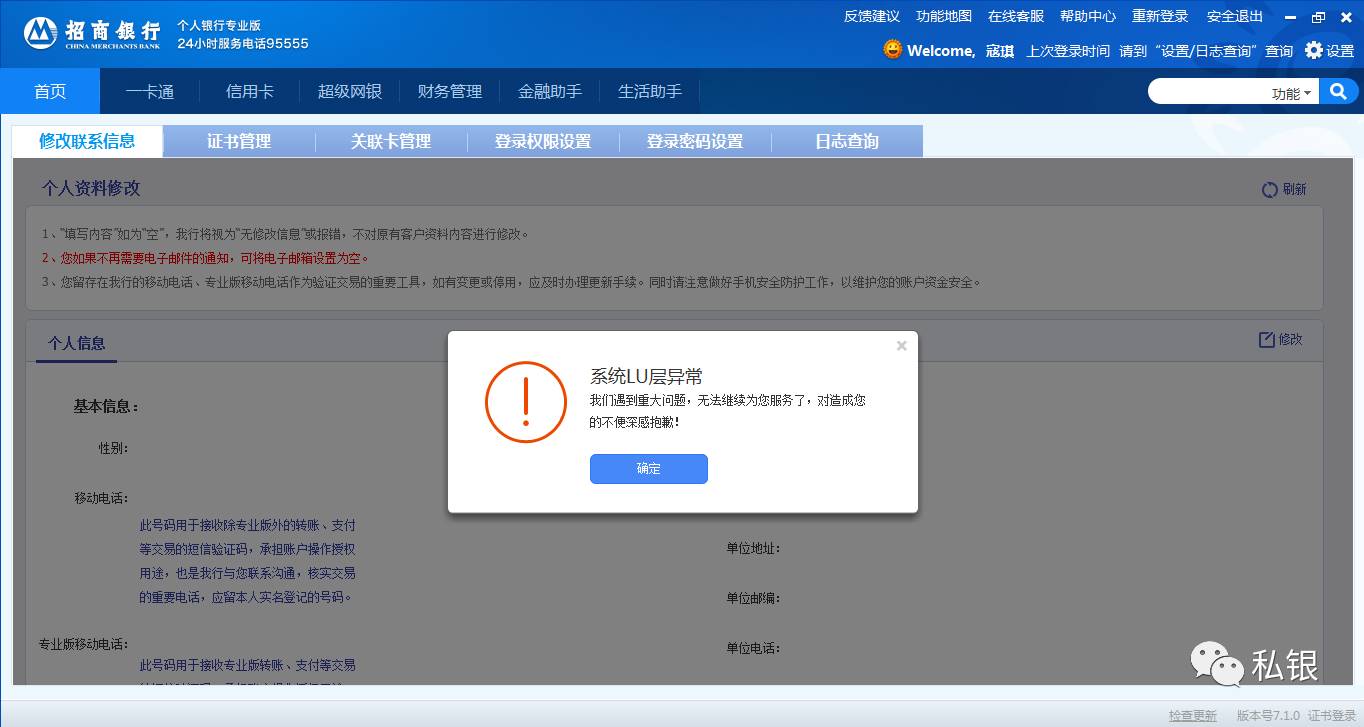Click the 性别 field label
Screen dimensions: 1364x727
(113, 448)
